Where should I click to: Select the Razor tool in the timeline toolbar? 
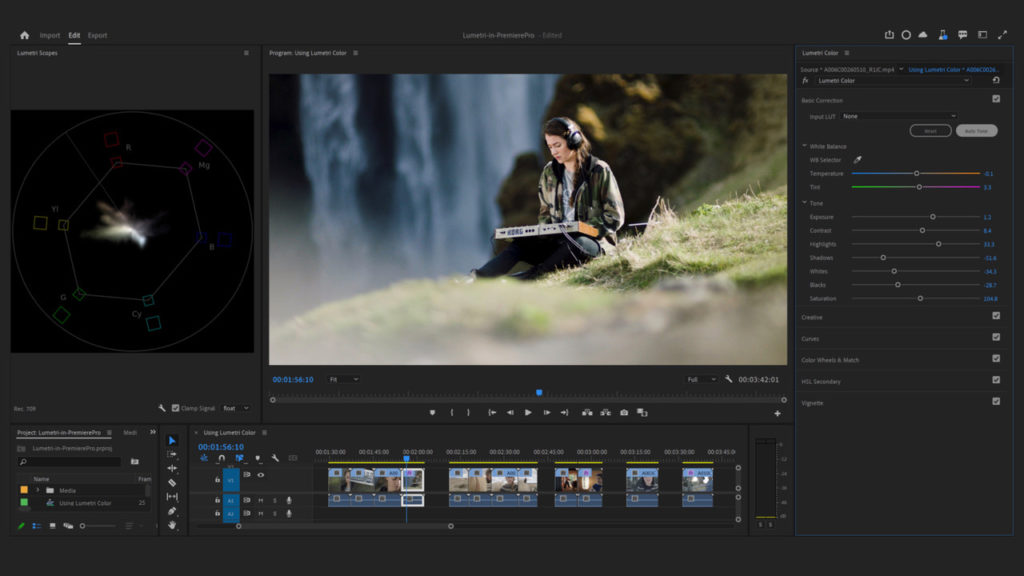pyautogui.click(x=171, y=481)
